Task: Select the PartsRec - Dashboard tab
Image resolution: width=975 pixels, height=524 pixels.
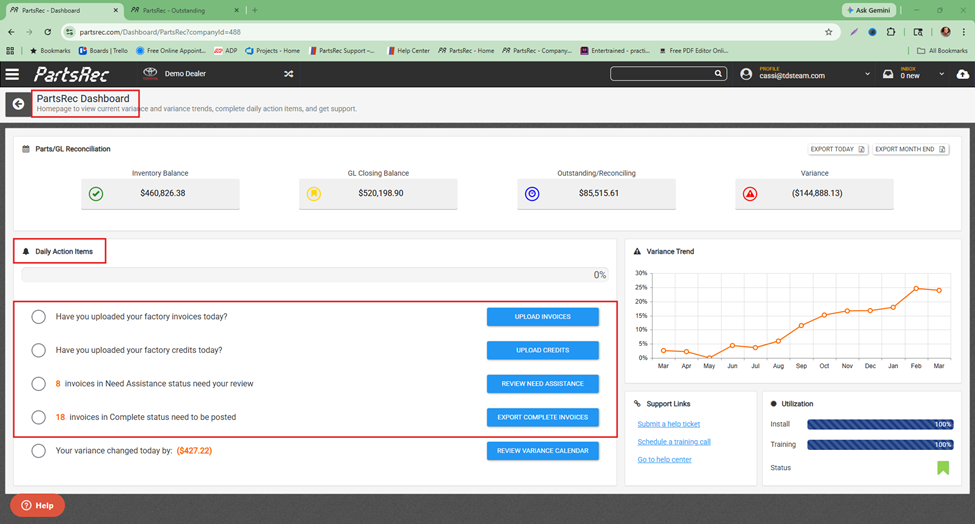Action: pyautogui.click(x=63, y=10)
